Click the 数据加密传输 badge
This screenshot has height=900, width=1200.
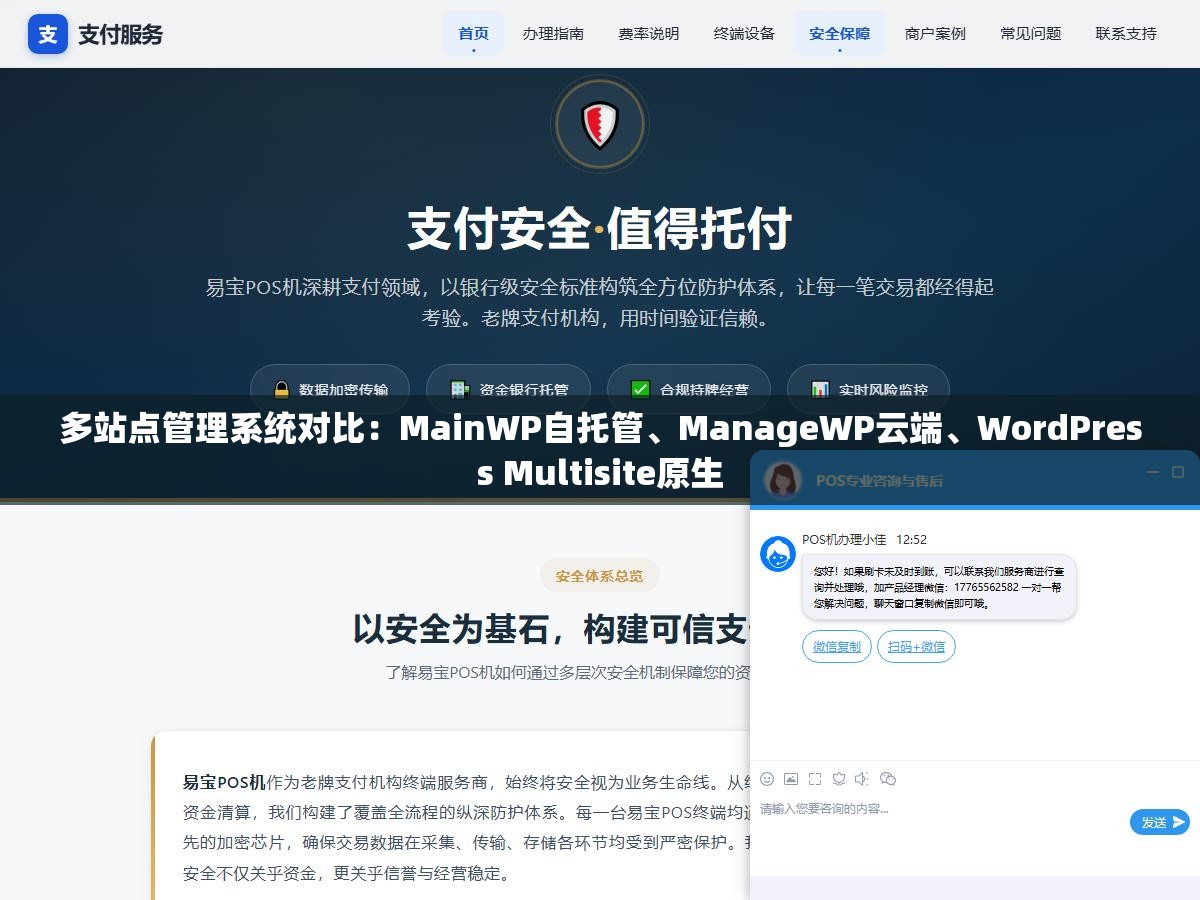point(330,389)
